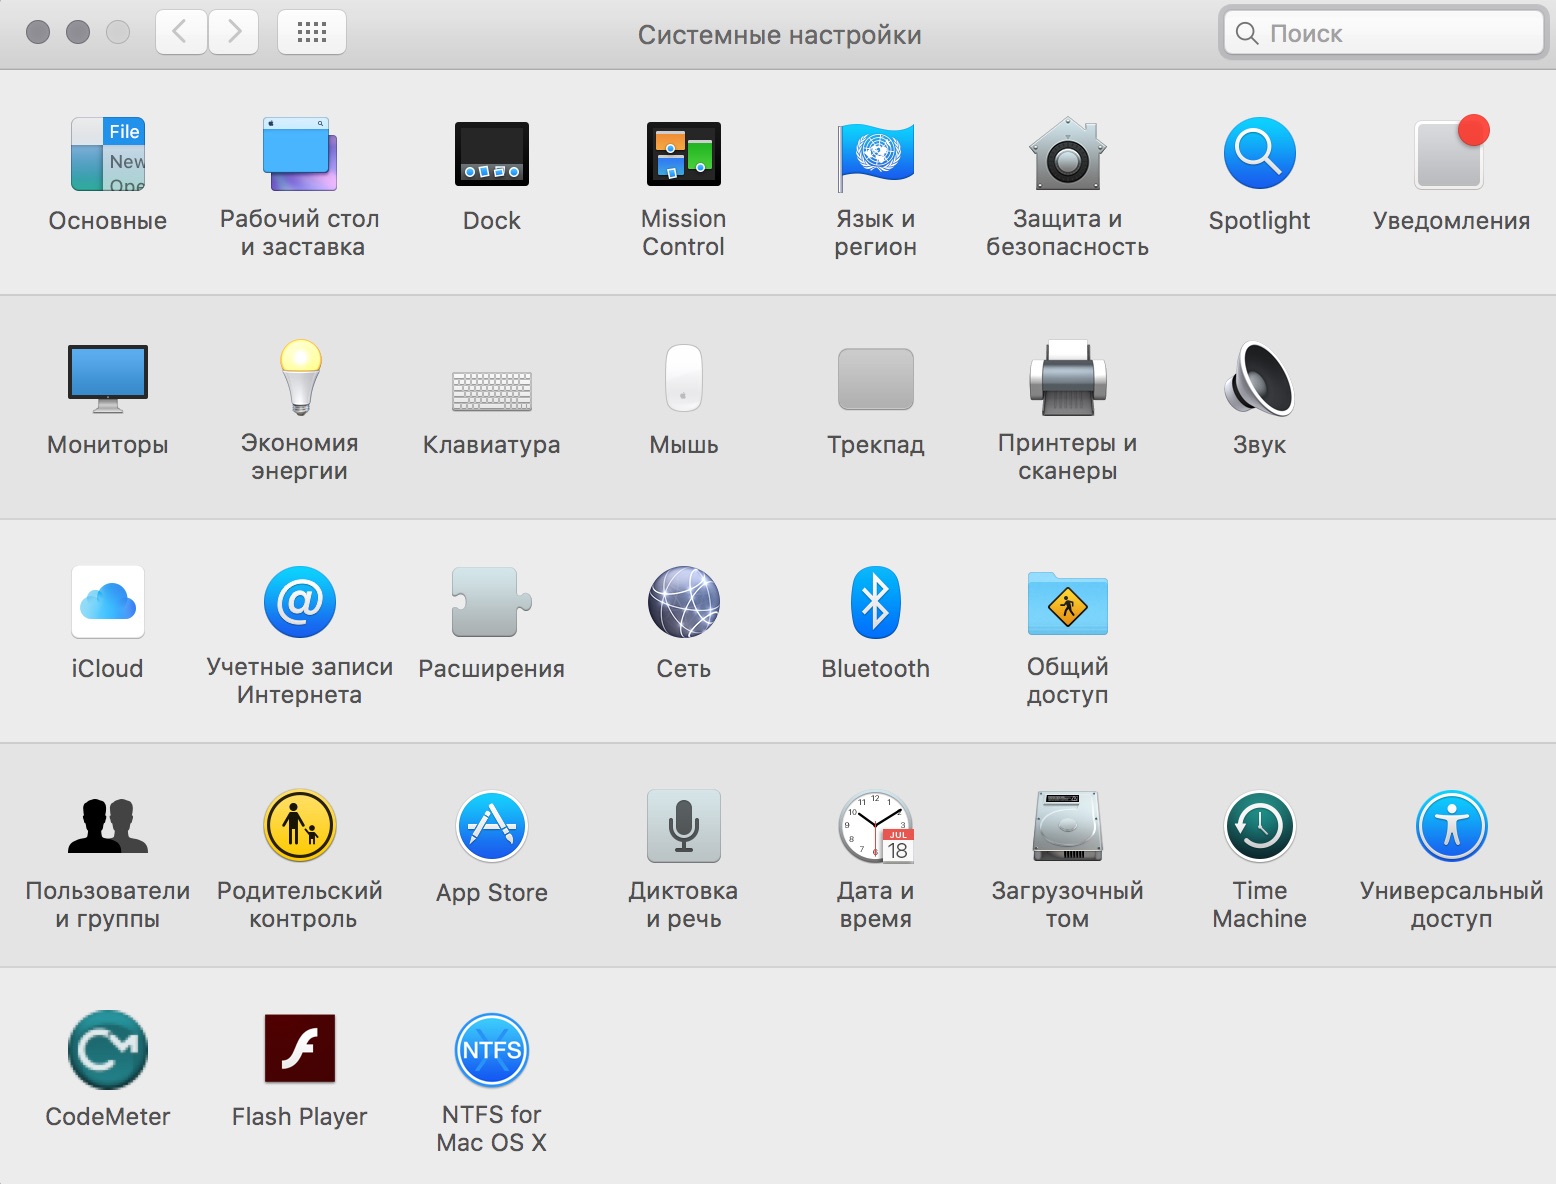Click the back navigation arrow

[x=181, y=33]
